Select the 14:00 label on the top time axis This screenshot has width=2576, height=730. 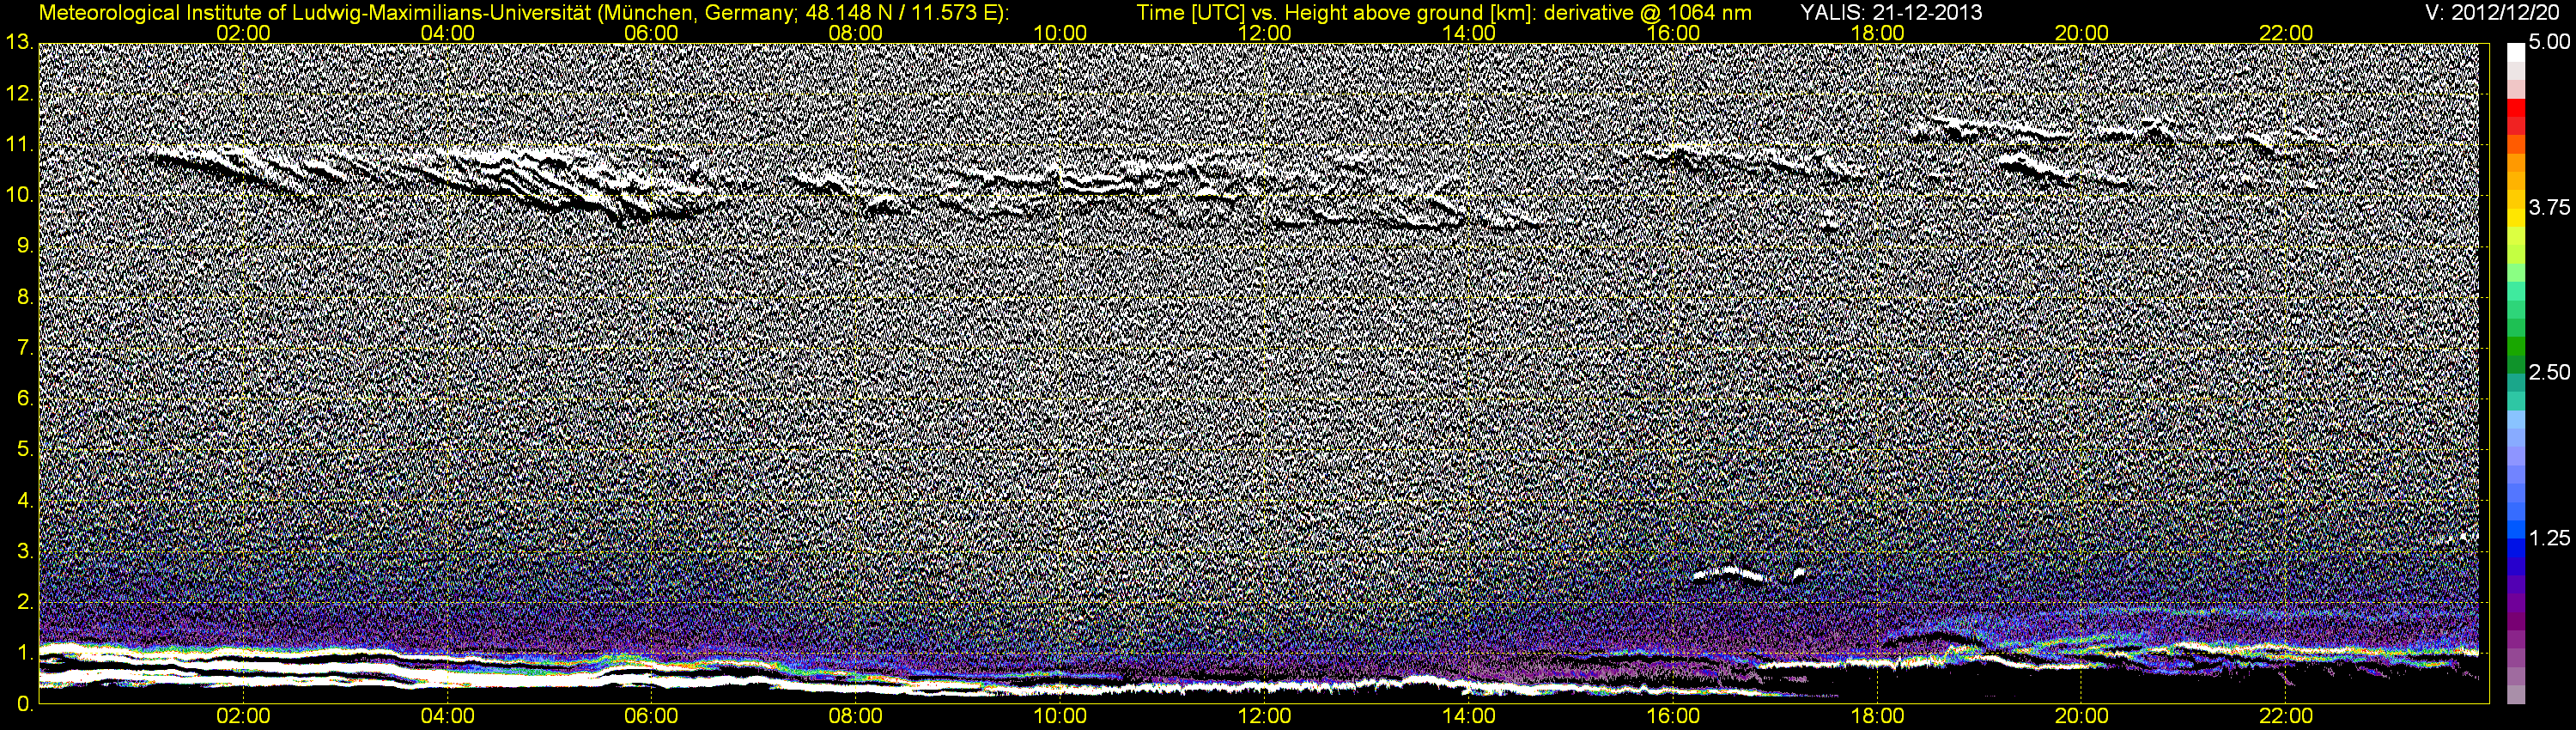[x=1469, y=33]
